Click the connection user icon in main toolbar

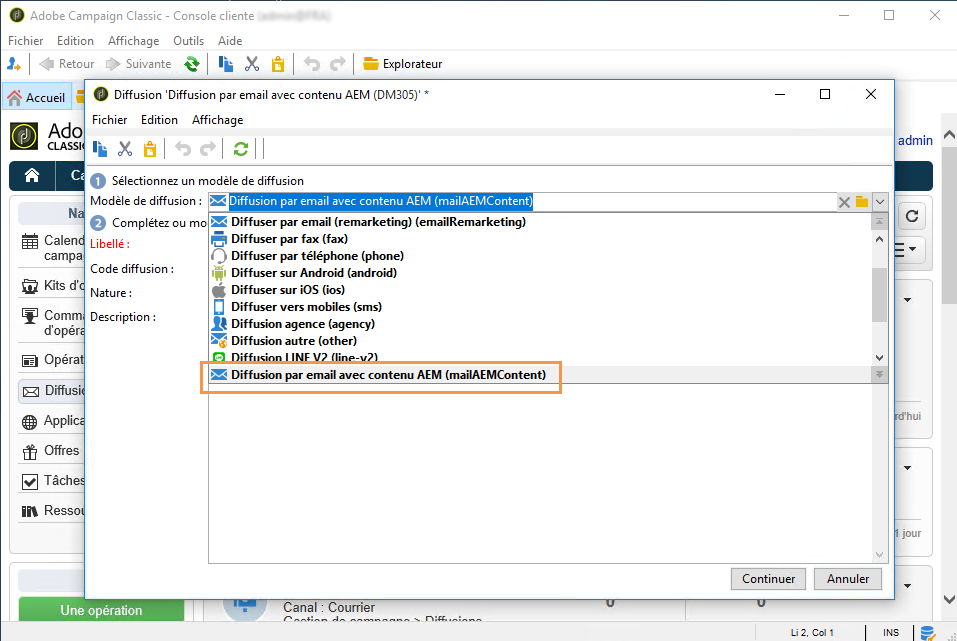coord(13,64)
